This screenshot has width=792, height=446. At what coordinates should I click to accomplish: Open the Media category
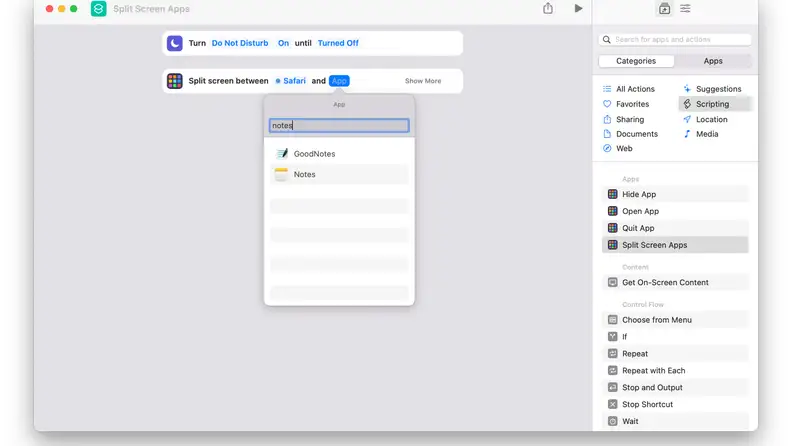[701, 134]
